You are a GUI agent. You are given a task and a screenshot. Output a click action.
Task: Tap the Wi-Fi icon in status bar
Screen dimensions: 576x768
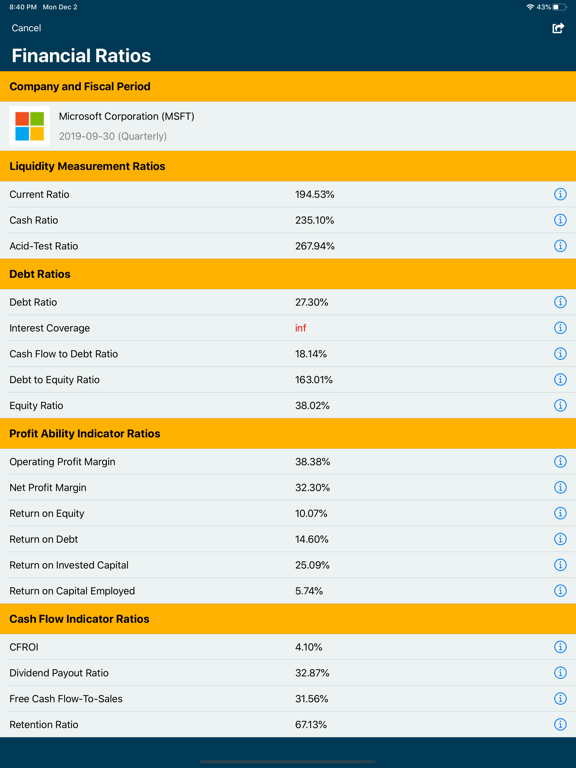coord(530,7)
